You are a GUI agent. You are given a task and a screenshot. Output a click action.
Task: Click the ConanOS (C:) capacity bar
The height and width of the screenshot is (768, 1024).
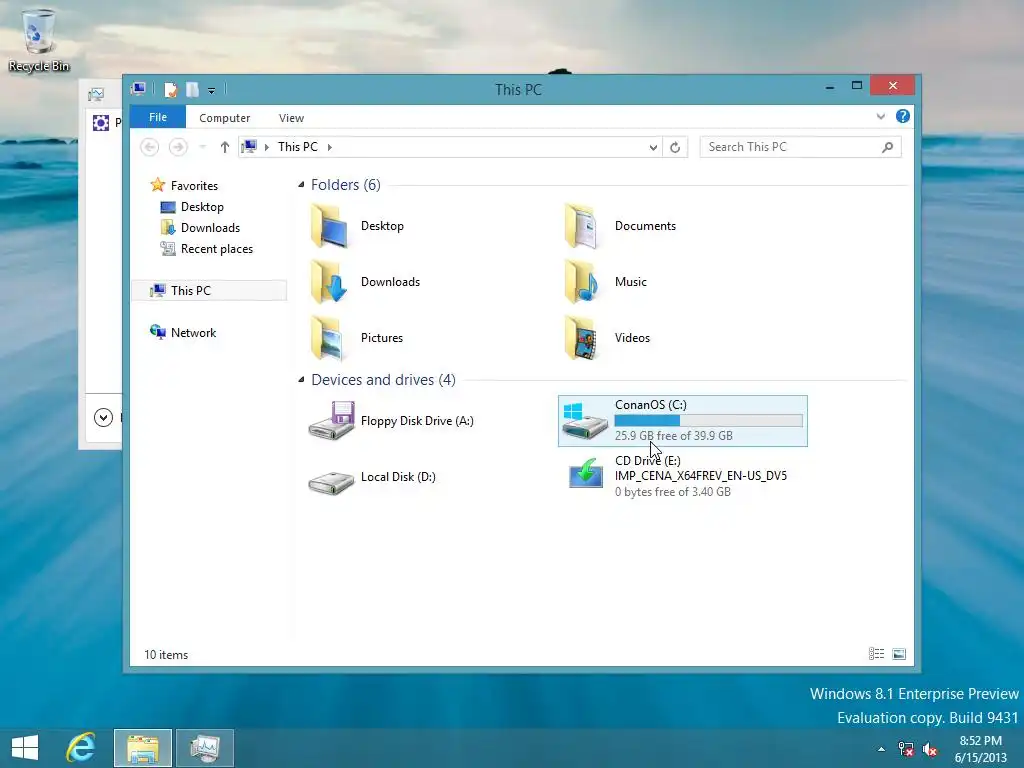(x=709, y=421)
